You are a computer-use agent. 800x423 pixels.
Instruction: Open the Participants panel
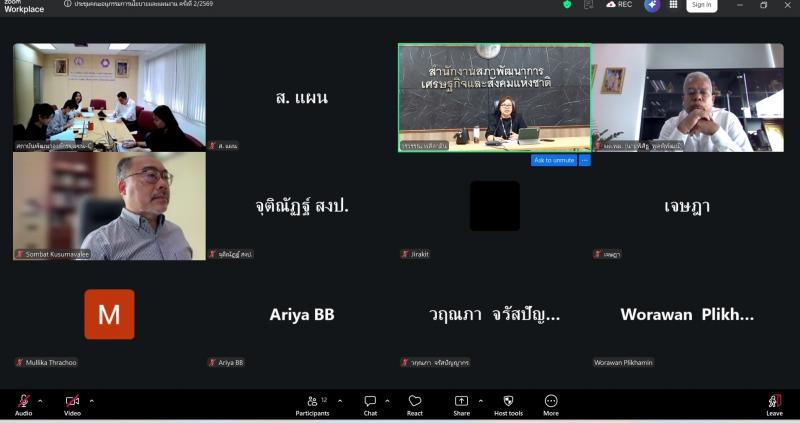312,405
